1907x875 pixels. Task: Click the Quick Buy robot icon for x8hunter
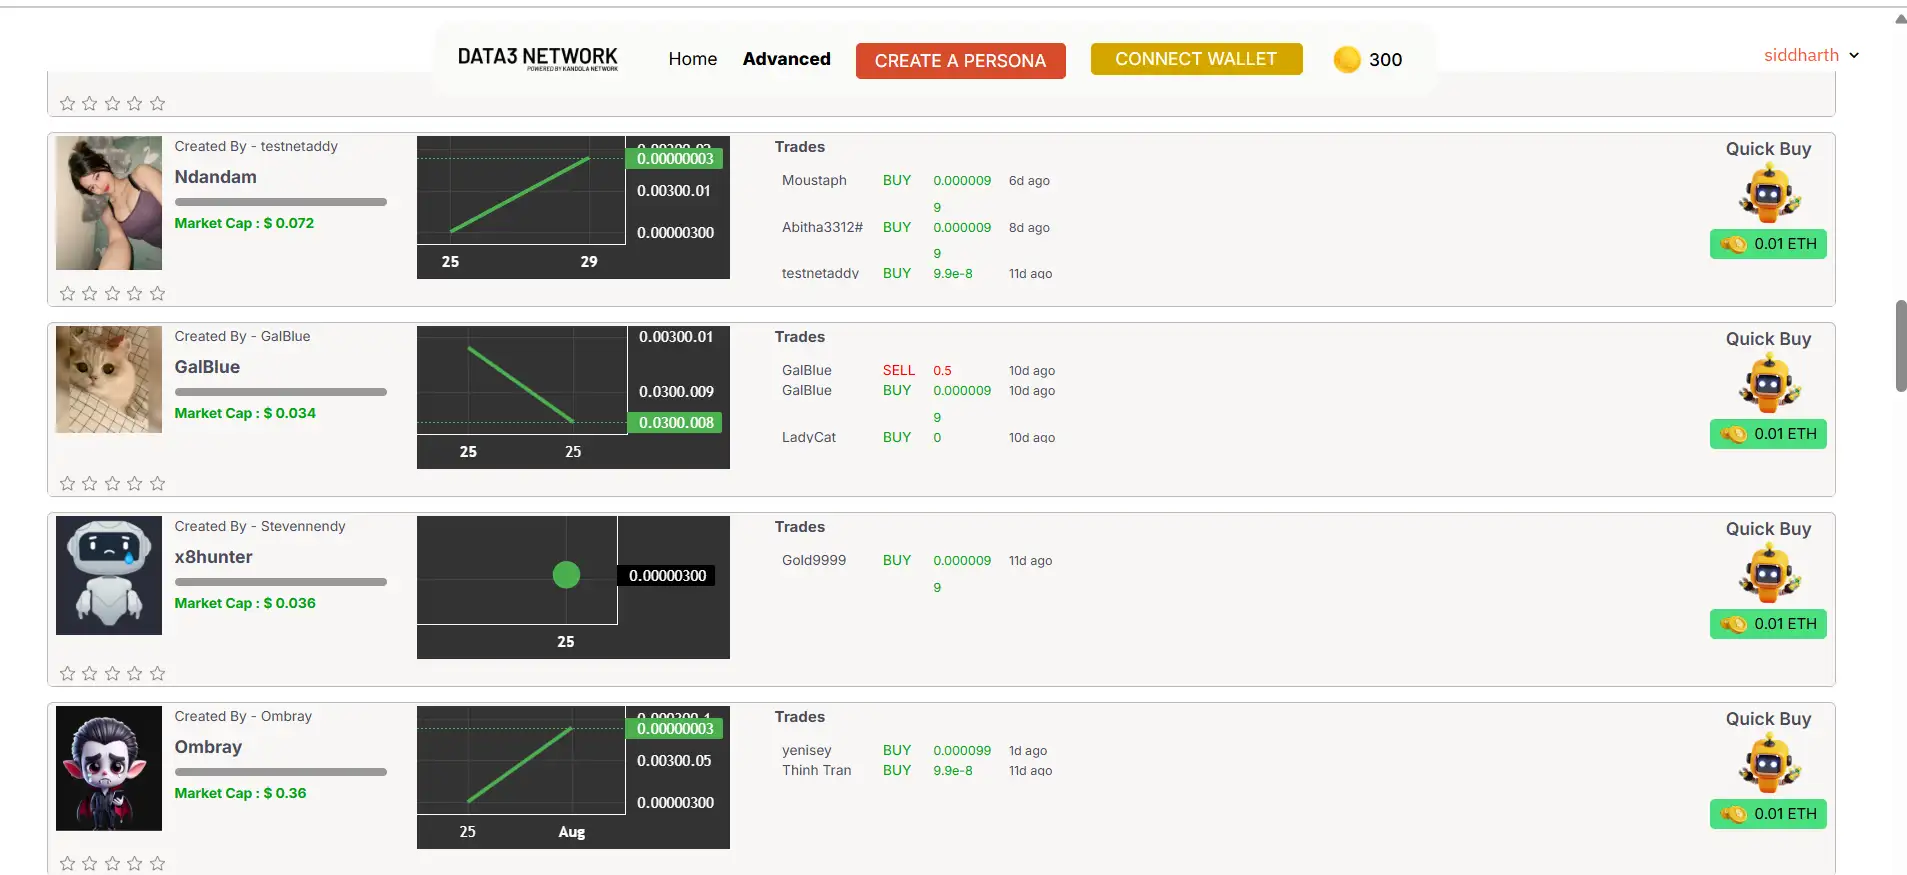tap(1768, 574)
